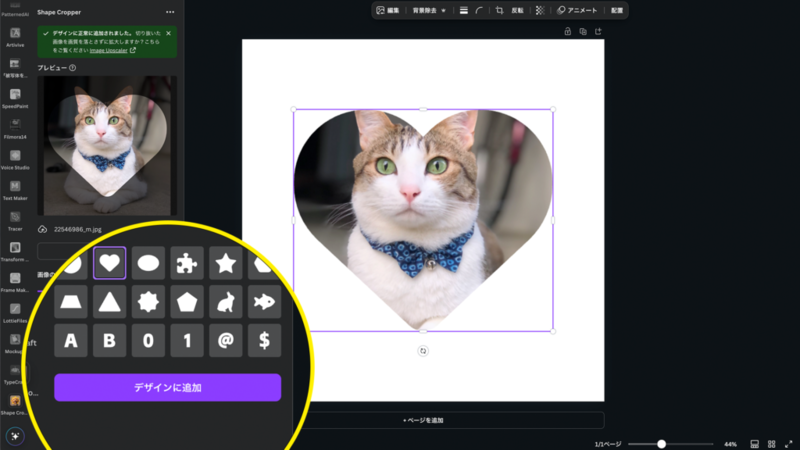Select the number 1 crop shape

click(187, 340)
